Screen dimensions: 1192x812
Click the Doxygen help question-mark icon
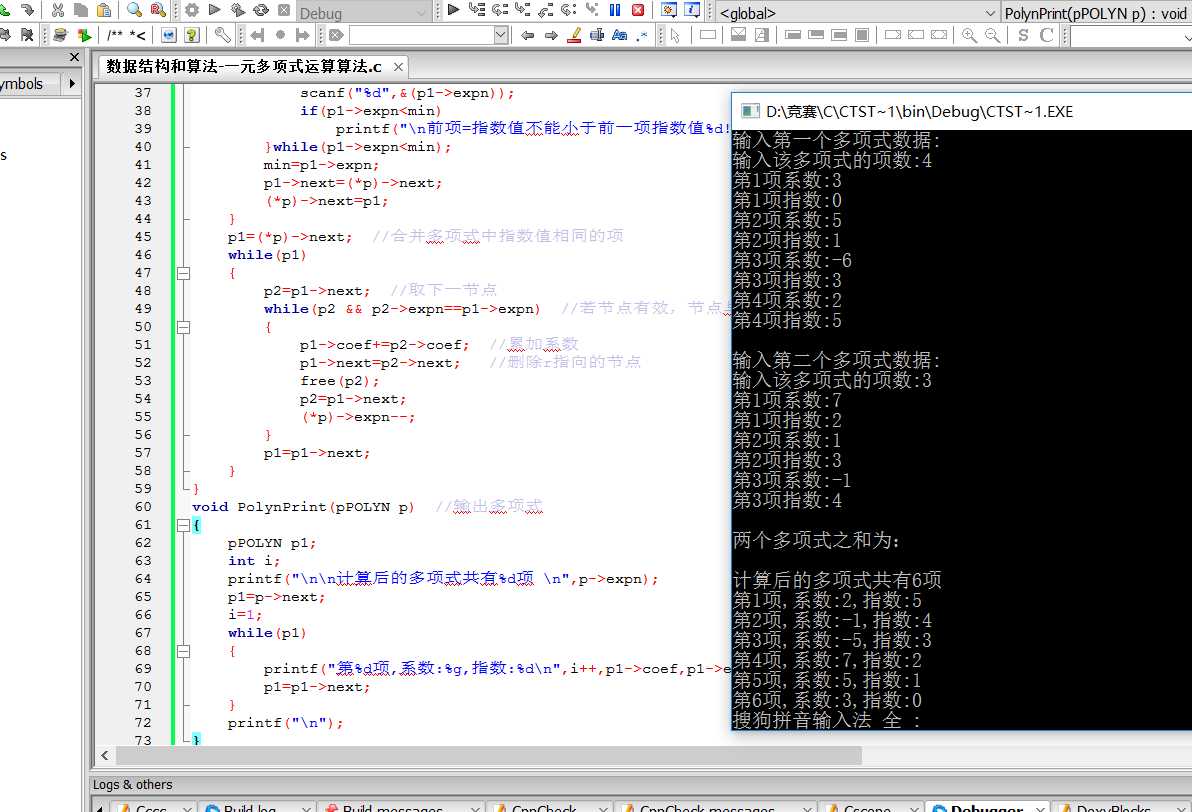click(x=192, y=34)
